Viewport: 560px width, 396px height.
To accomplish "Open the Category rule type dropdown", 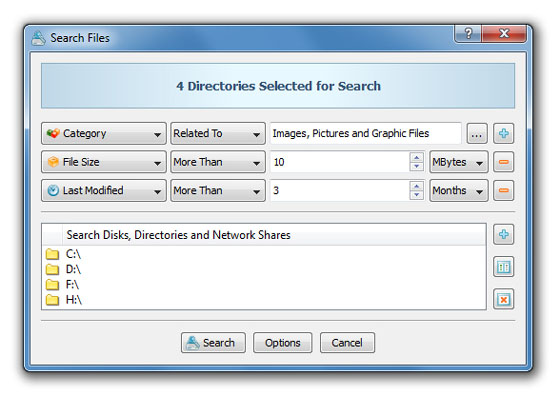I will tap(104, 134).
